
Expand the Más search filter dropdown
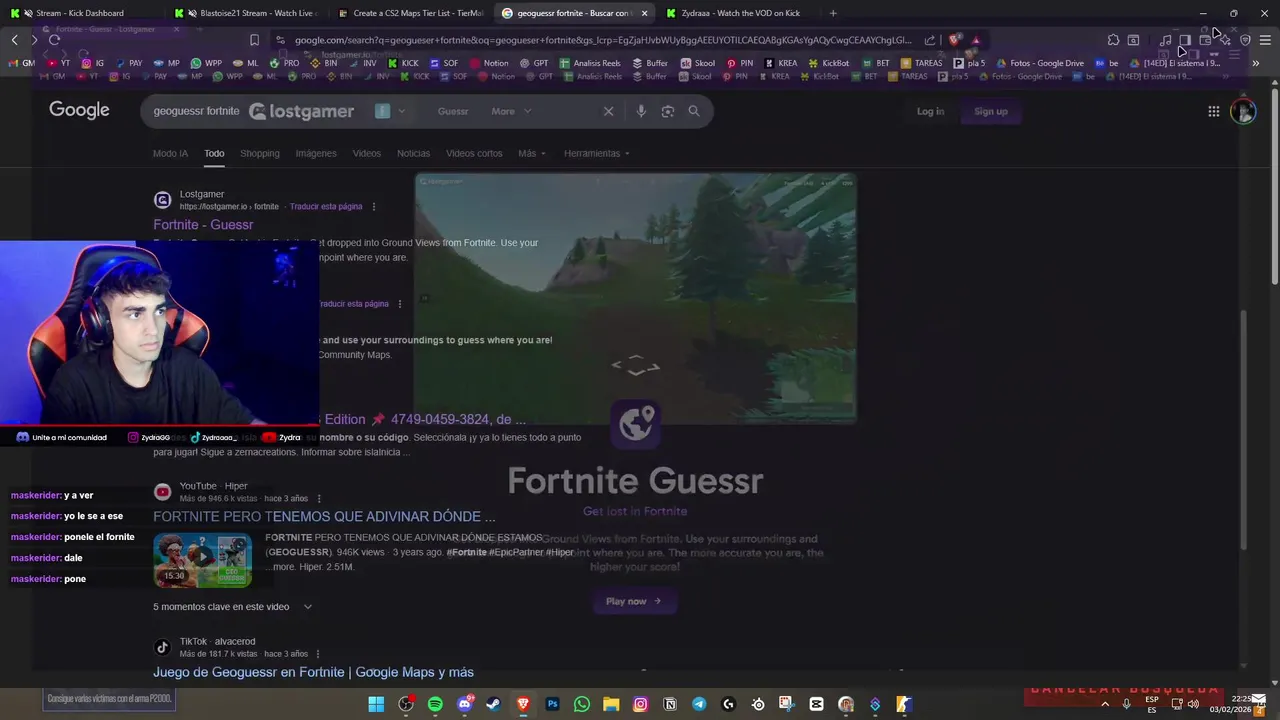pos(532,153)
